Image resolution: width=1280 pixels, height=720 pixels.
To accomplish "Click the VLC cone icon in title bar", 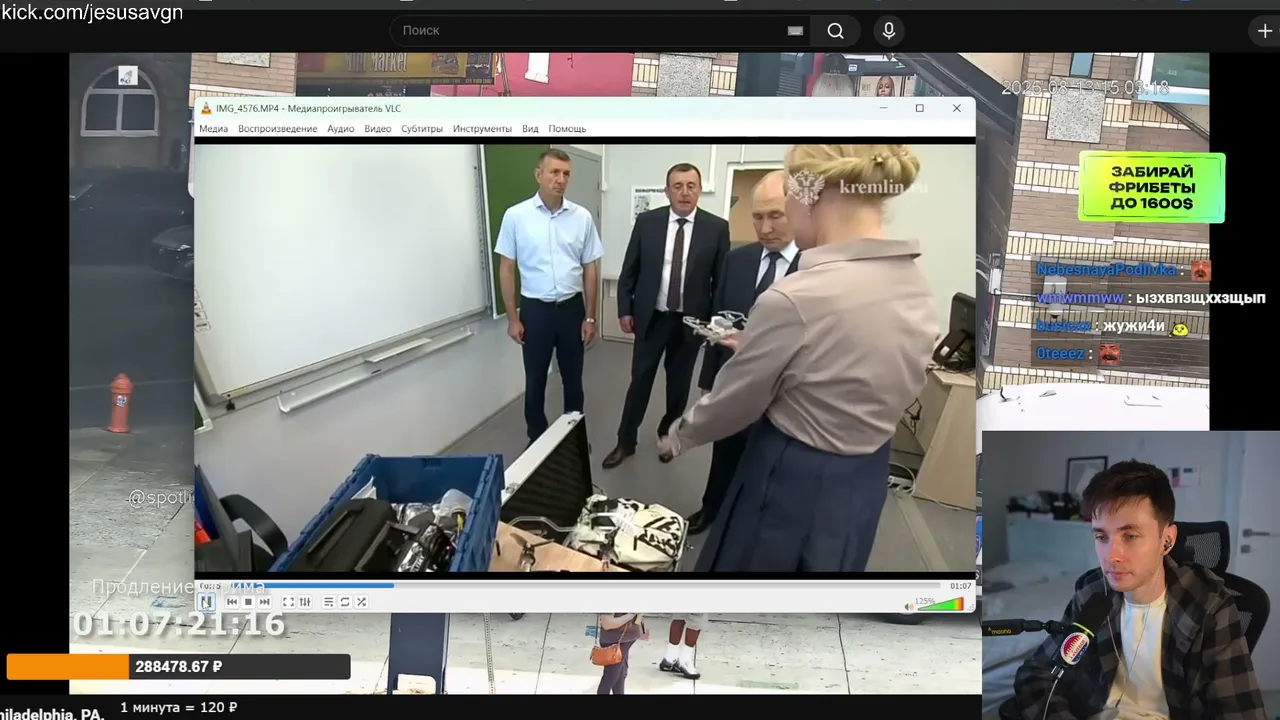I will pos(206,108).
